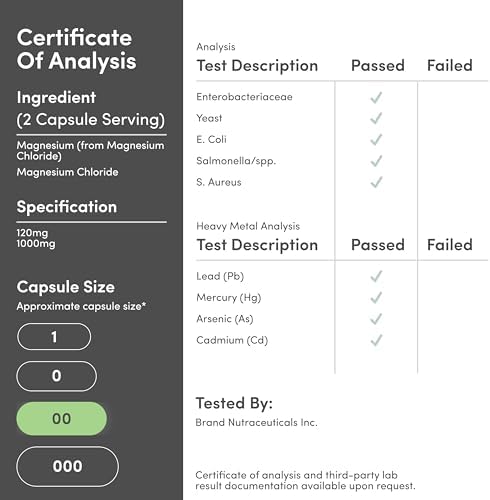Click the E. Coli passed checkmark

pyautogui.click(x=376, y=140)
